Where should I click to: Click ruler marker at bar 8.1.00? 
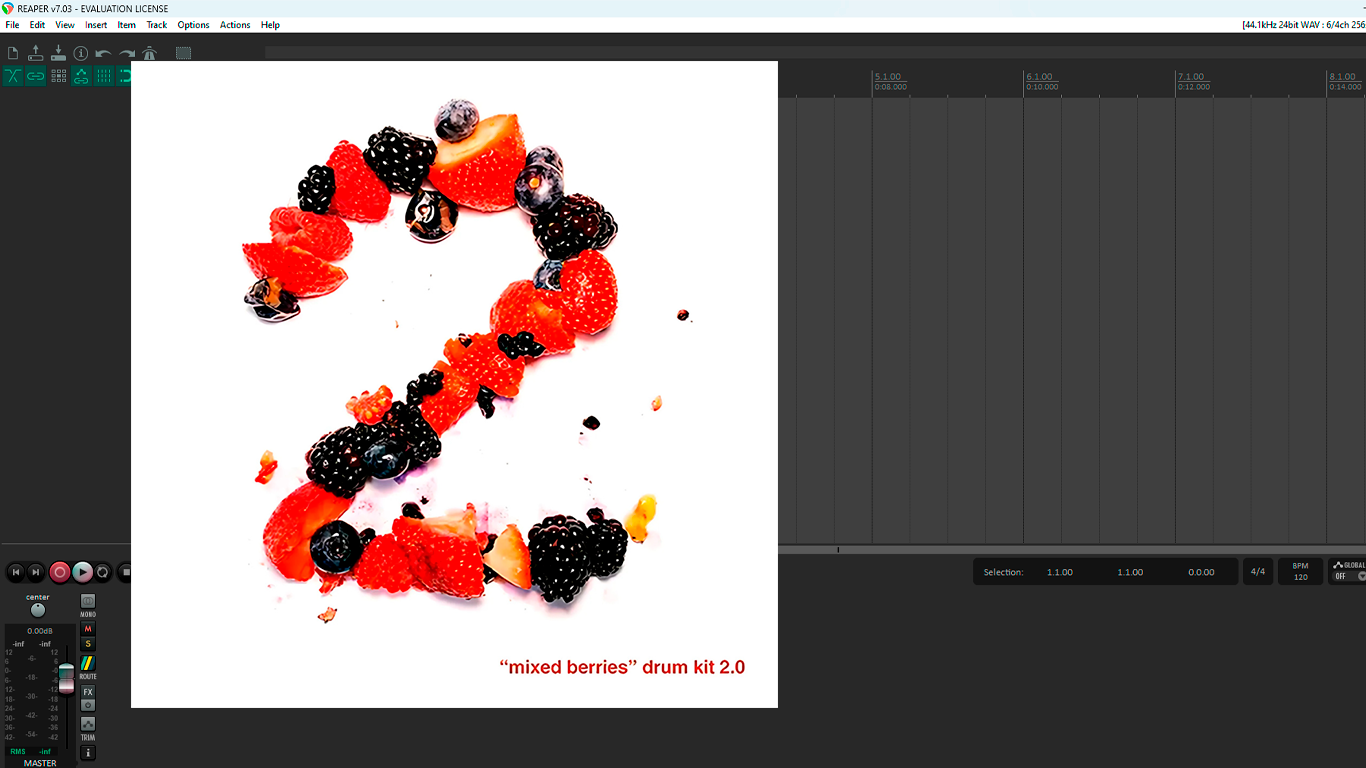point(1342,77)
